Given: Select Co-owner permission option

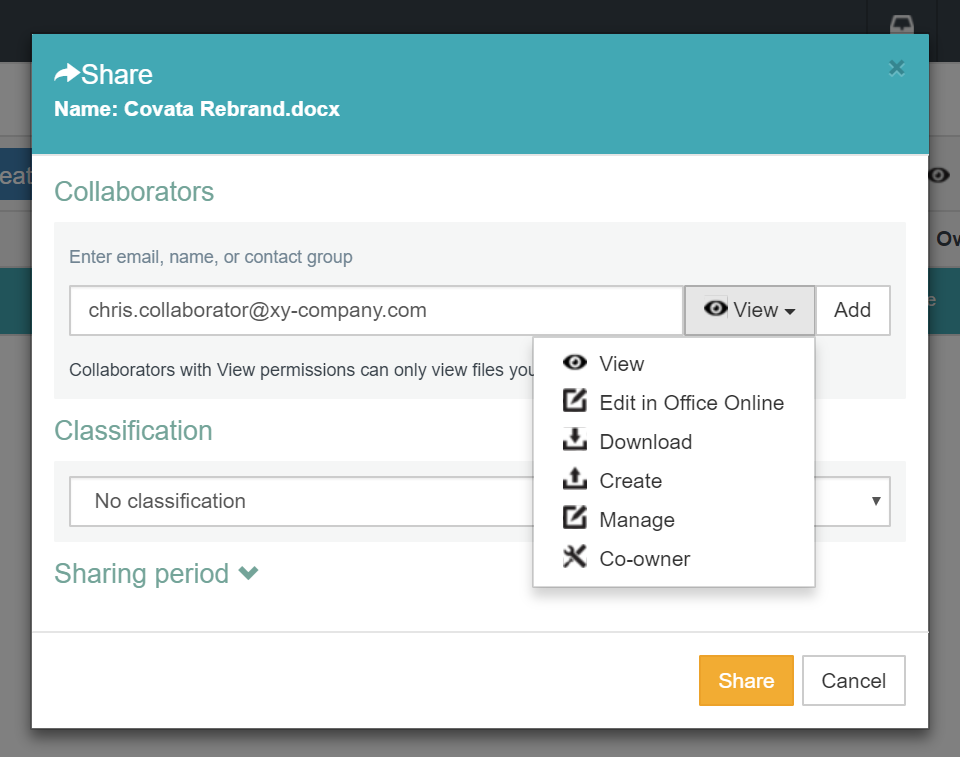Looking at the screenshot, I should coord(673,559).
